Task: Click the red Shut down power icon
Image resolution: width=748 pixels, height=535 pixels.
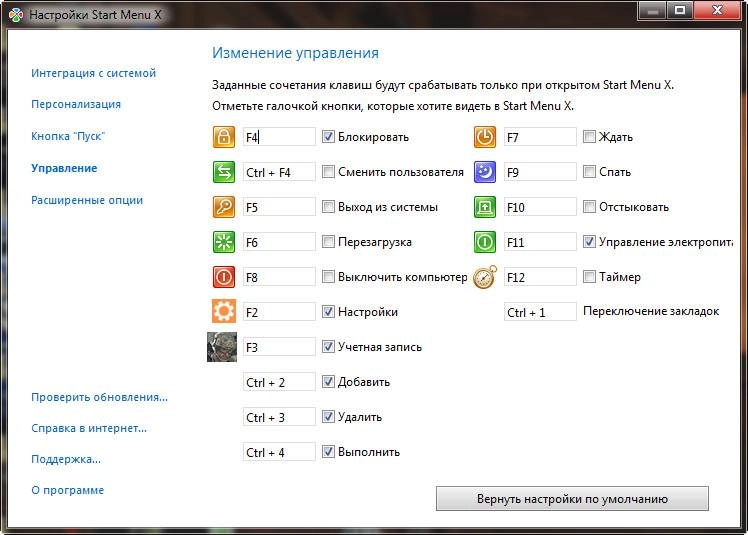Action: pyautogui.click(x=224, y=277)
